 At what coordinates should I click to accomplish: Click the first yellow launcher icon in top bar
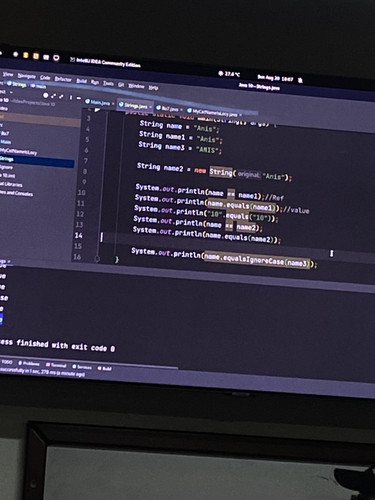tap(26, 55)
